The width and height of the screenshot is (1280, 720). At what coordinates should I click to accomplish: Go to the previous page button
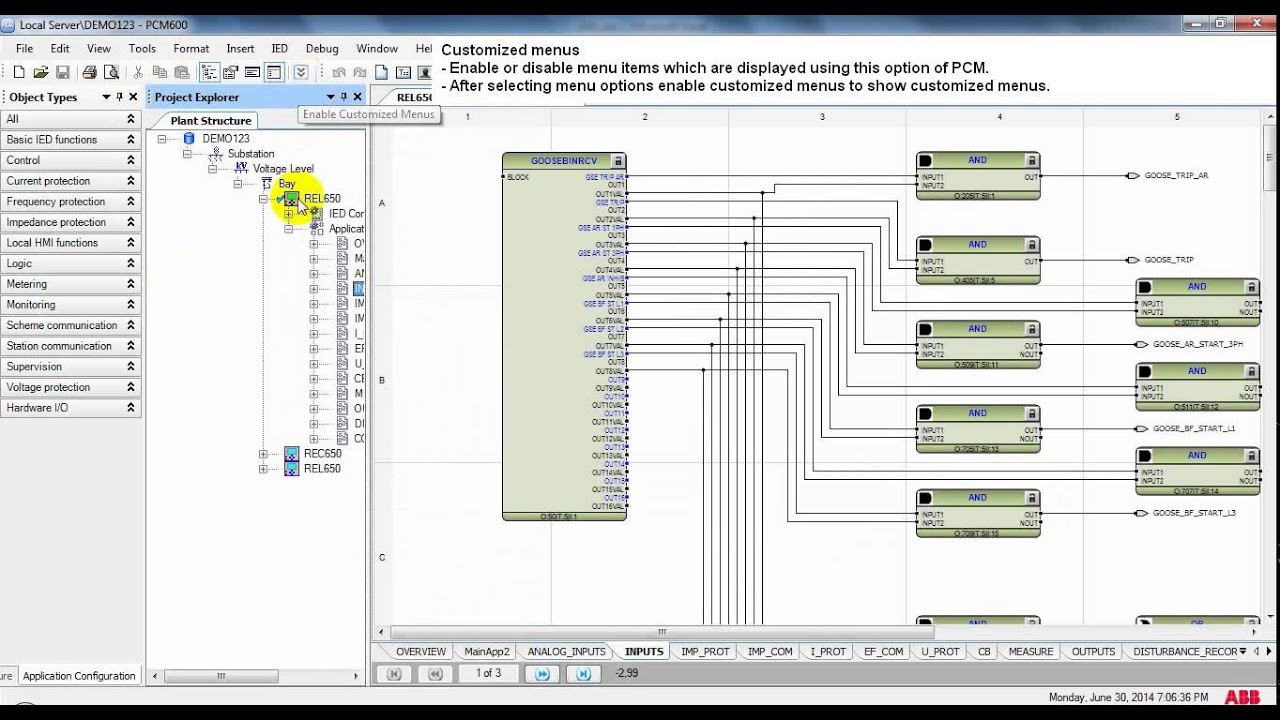435,674
